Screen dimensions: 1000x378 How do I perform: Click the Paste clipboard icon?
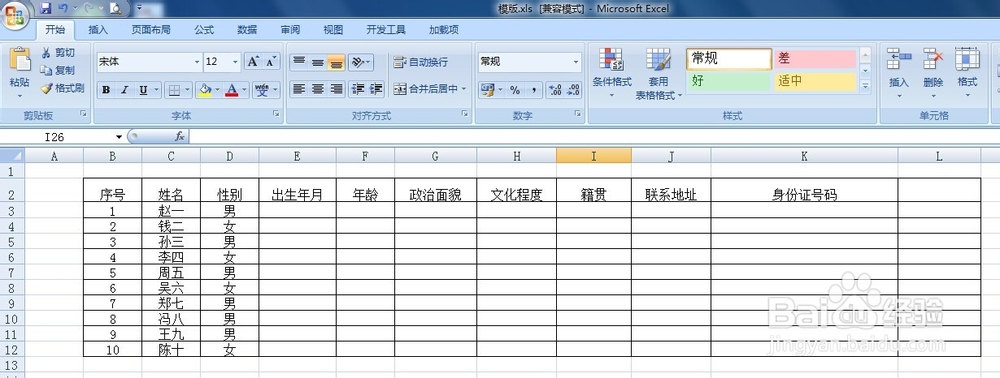tap(19, 59)
